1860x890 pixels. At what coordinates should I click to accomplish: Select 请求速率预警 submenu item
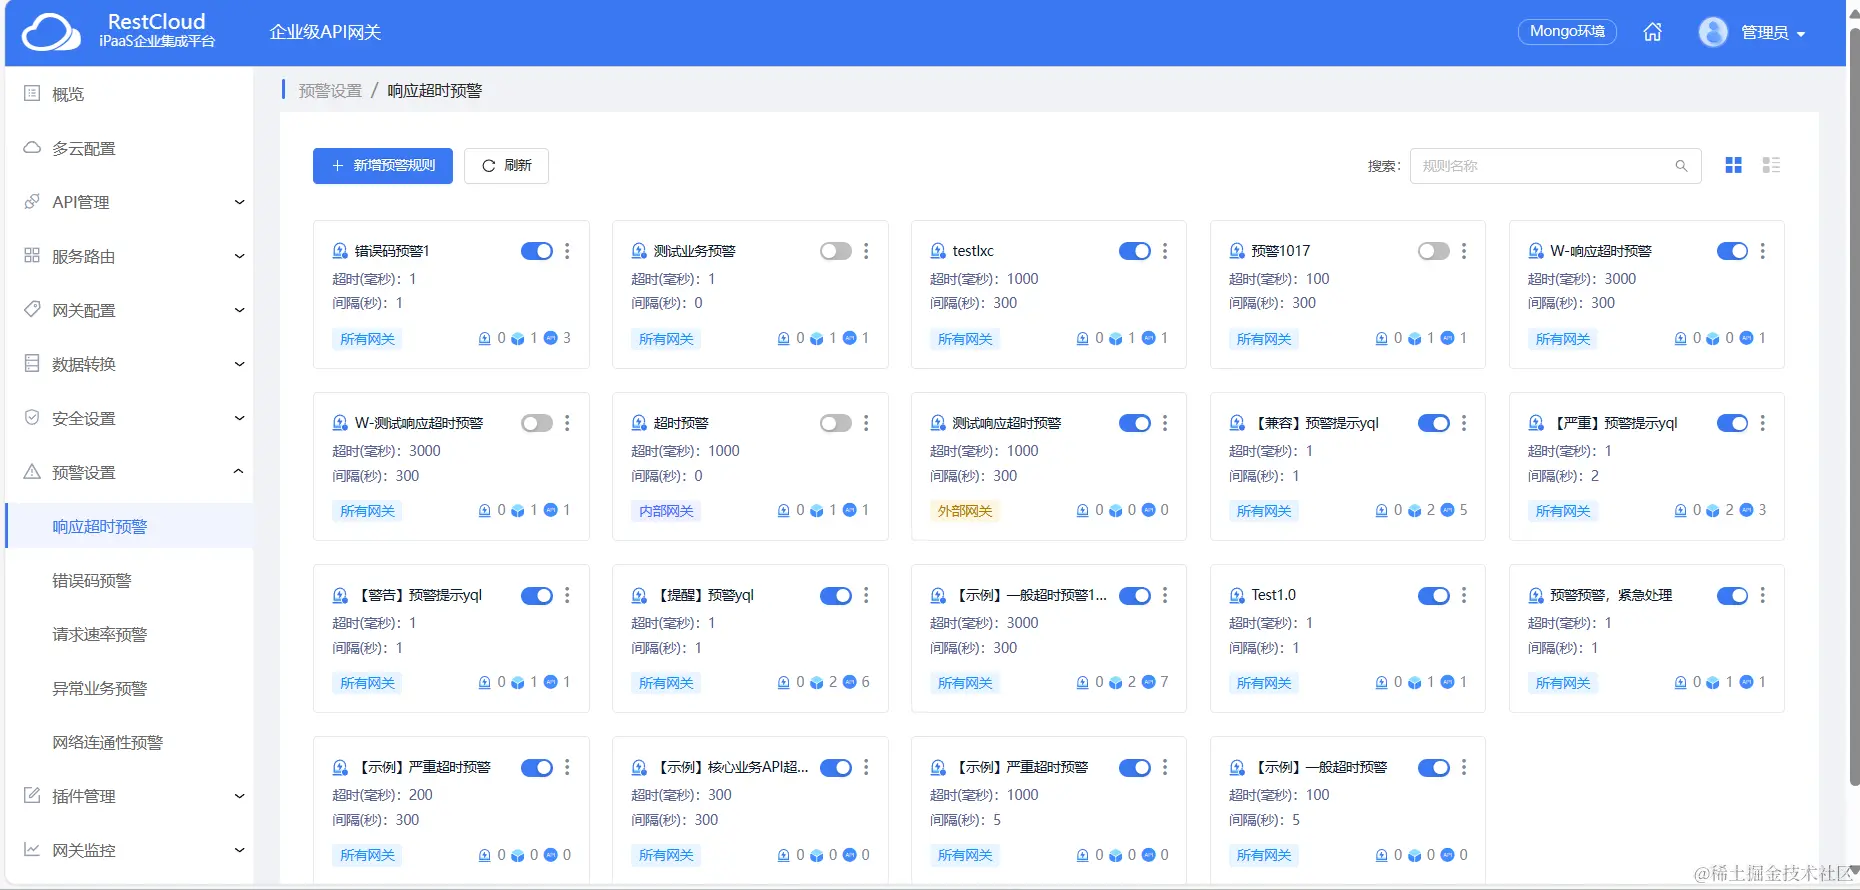(129, 634)
